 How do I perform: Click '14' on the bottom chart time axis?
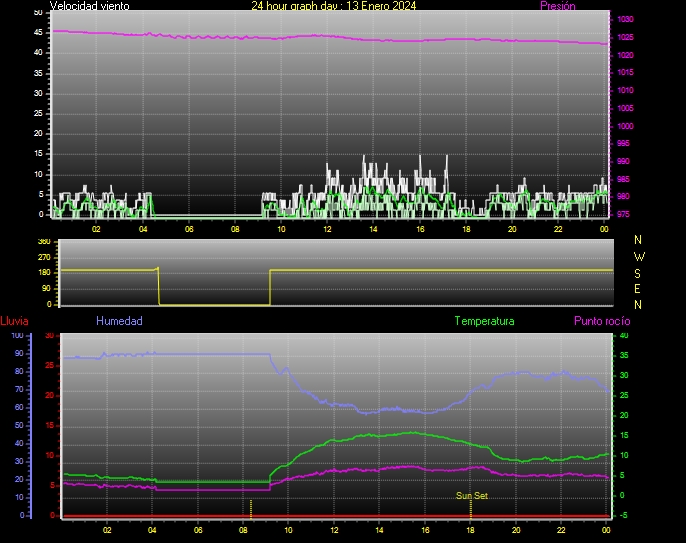(379, 530)
